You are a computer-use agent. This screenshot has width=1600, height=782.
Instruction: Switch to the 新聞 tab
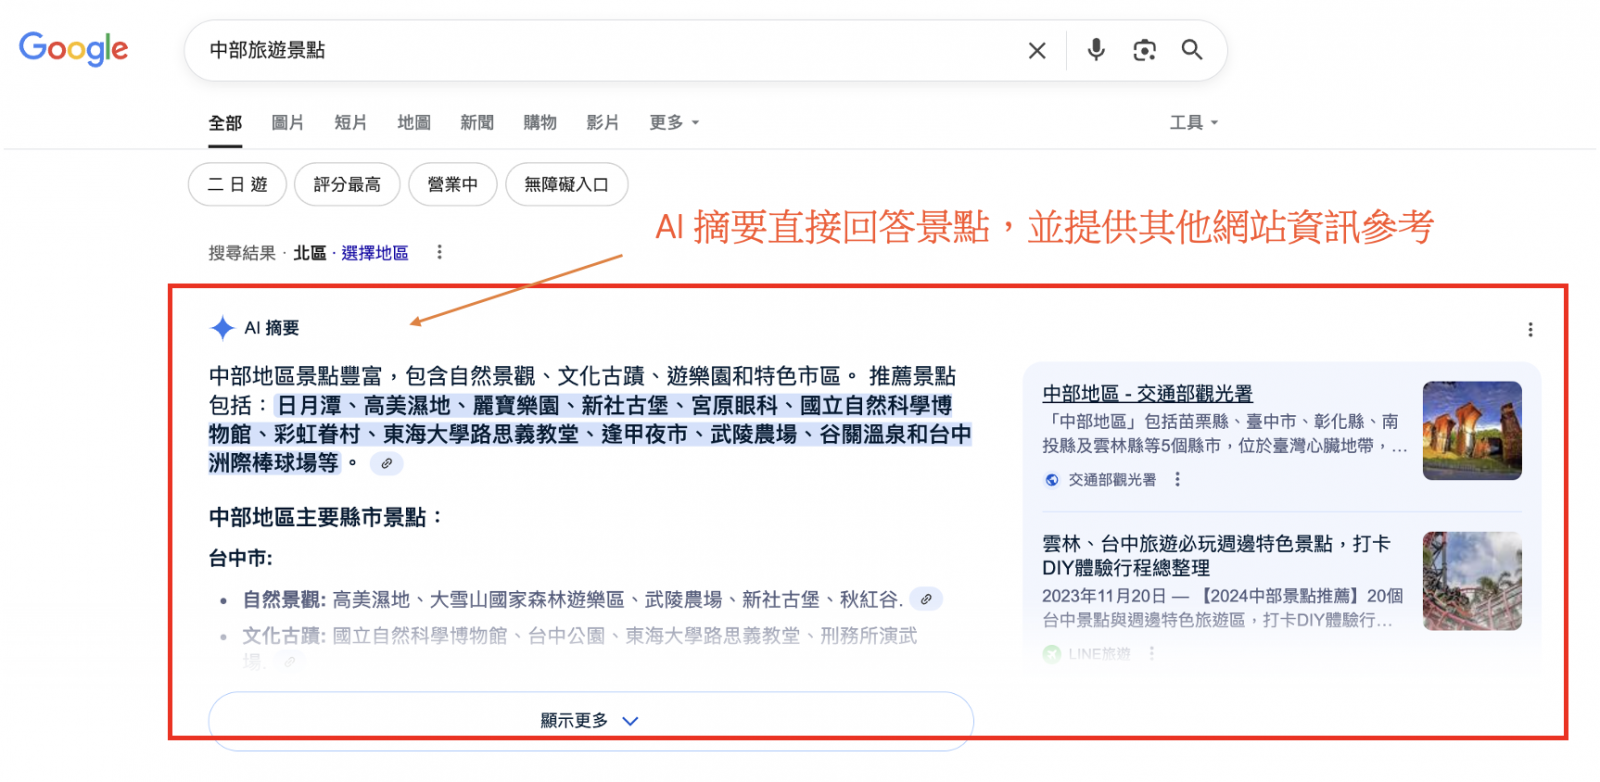(477, 123)
